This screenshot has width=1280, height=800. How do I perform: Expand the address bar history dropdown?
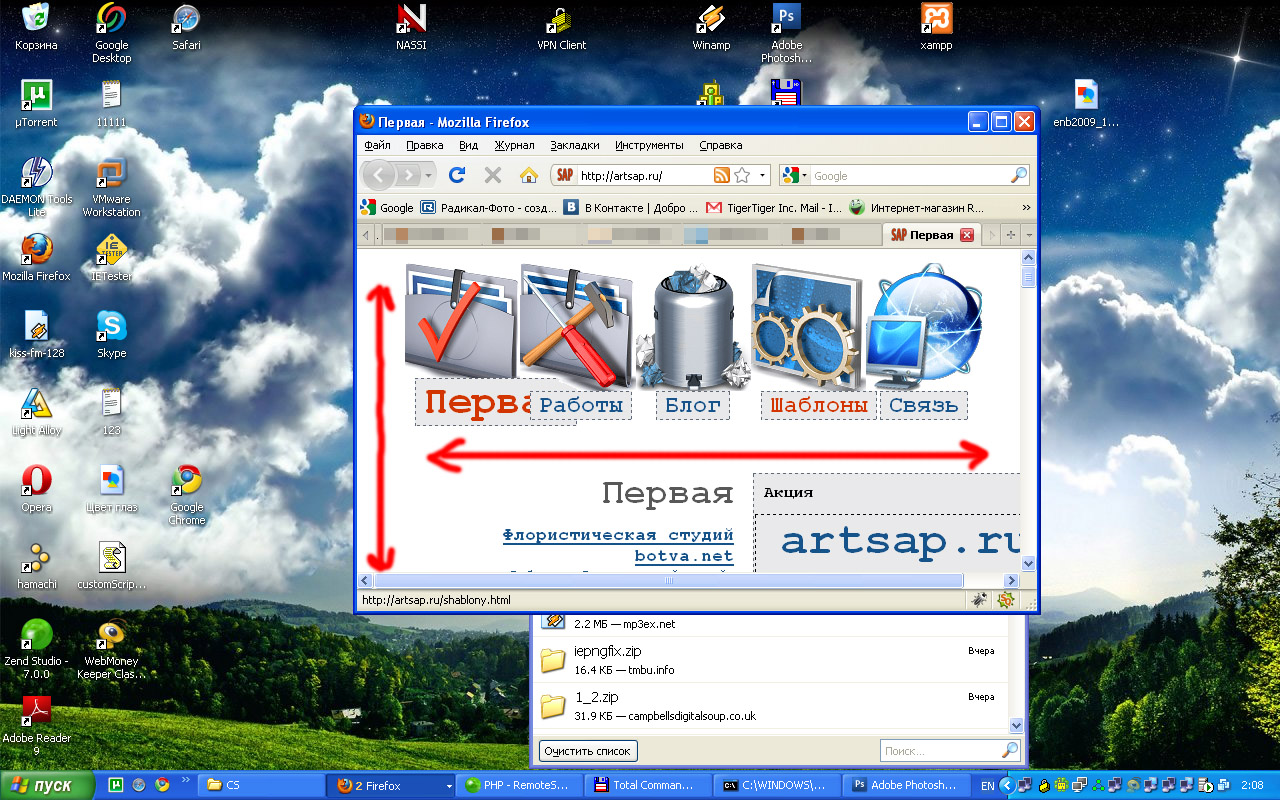pyautogui.click(x=762, y=175)
